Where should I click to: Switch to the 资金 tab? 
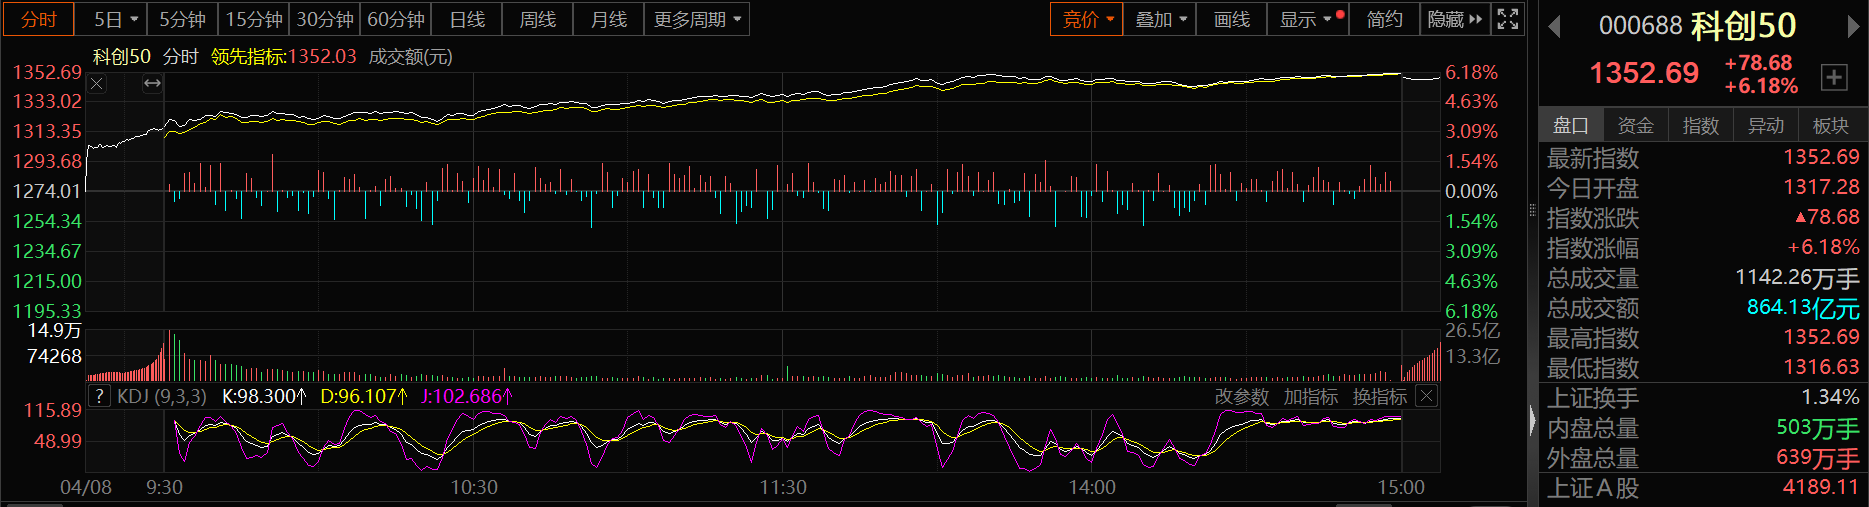click(x=1635, y=125)
